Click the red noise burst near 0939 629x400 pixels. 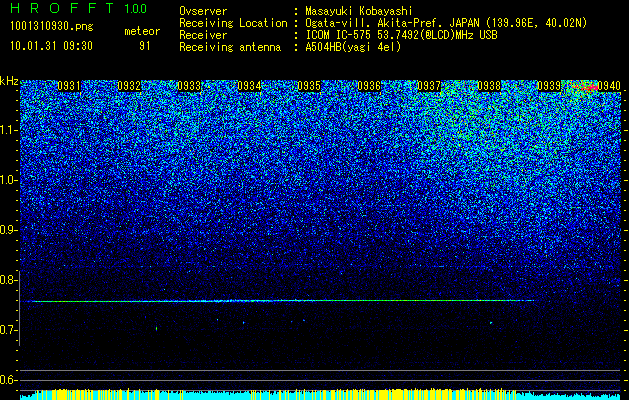pyautogui.click(x=586, y=86)
